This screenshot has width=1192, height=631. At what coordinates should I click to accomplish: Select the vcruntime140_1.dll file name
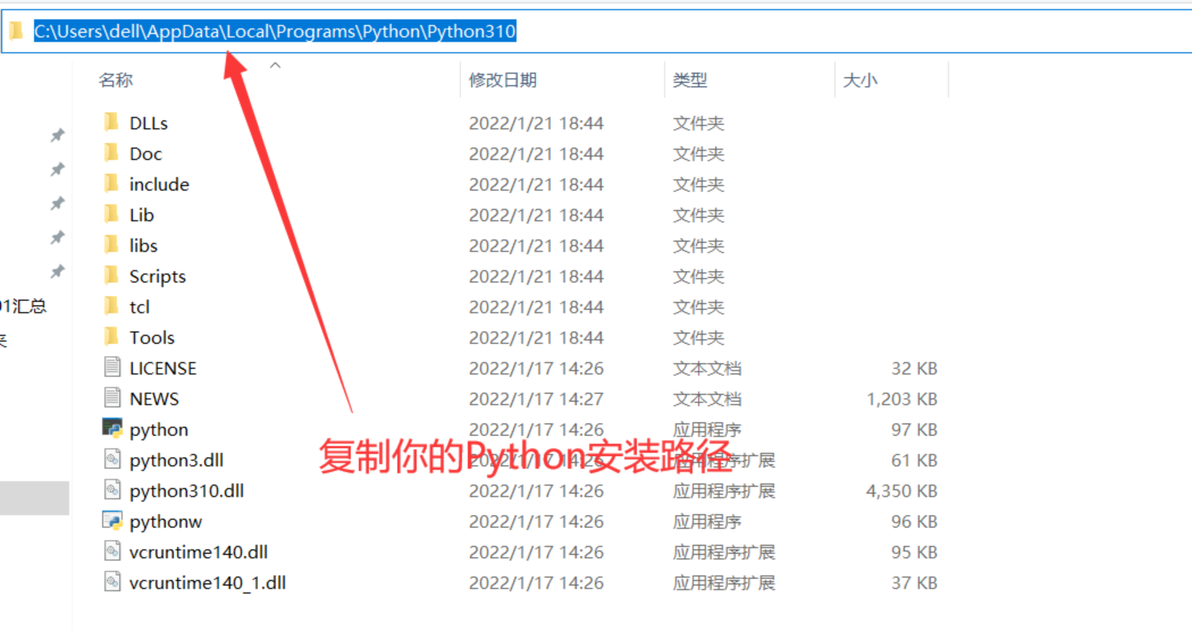coord(208,583)
